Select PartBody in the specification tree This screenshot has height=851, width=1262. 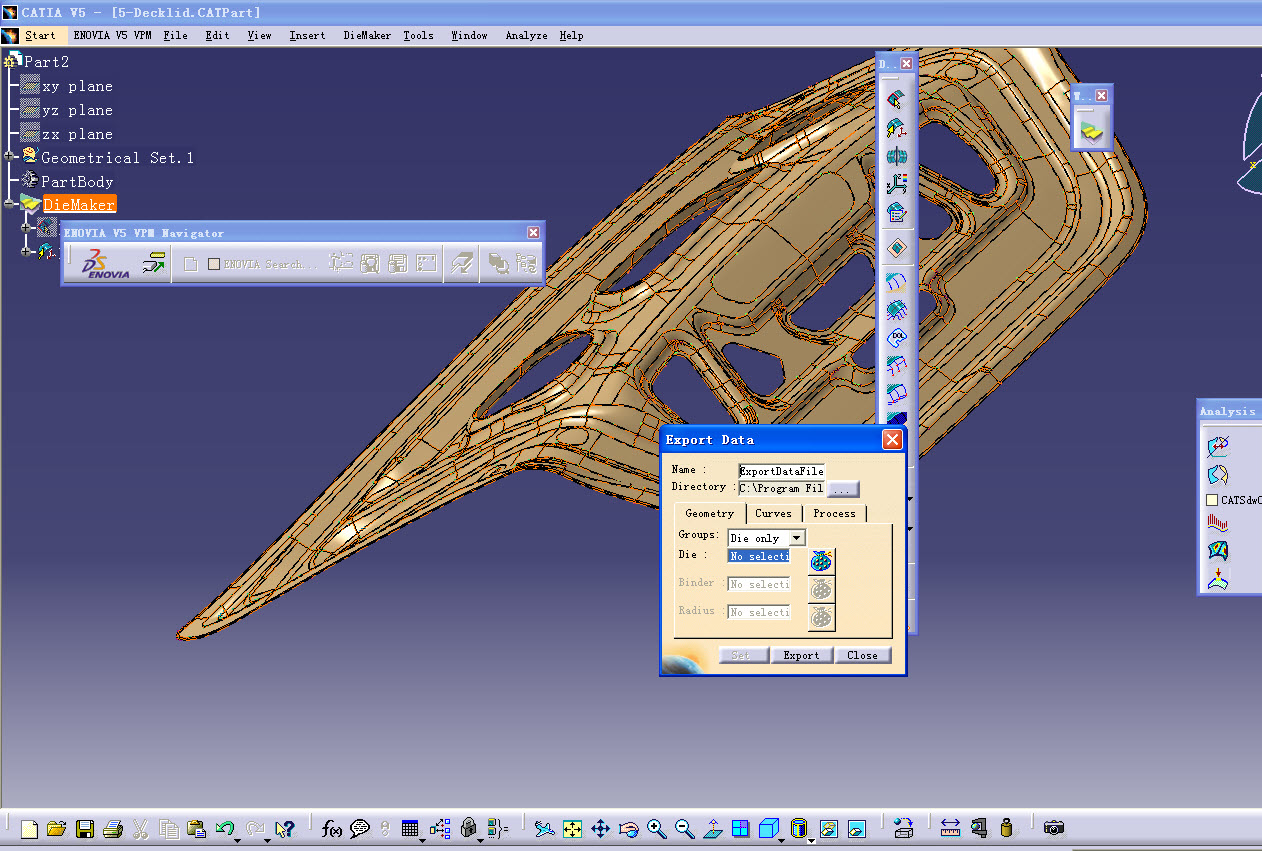tap(77, 182)
